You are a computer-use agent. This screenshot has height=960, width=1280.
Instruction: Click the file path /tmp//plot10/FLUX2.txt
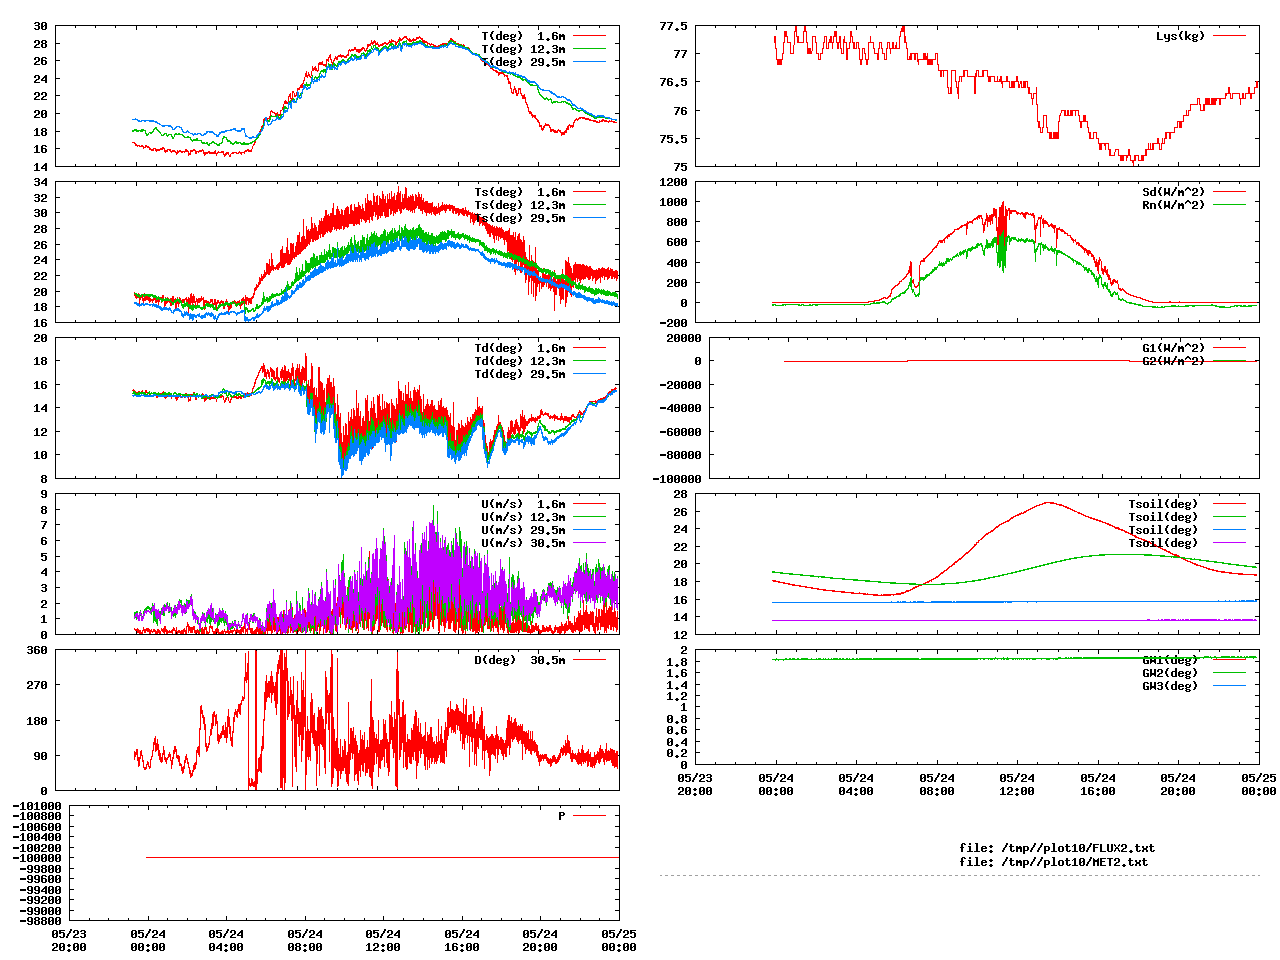click(x=1056, y=848)
